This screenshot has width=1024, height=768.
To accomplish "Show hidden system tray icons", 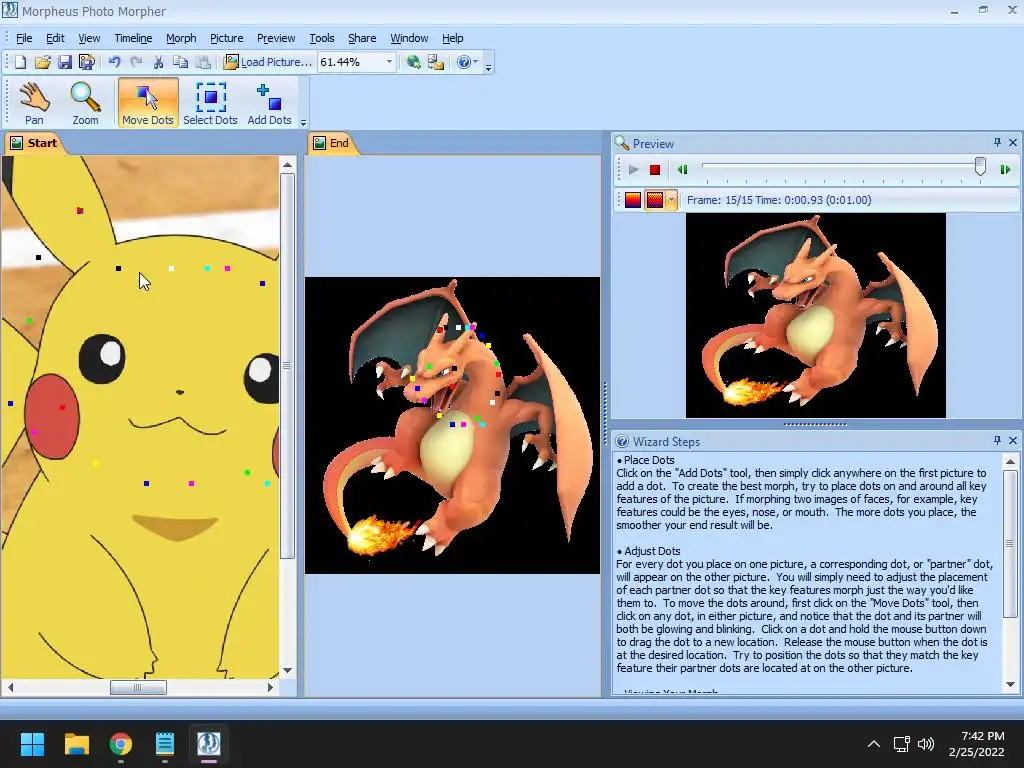I will [874, 744].
